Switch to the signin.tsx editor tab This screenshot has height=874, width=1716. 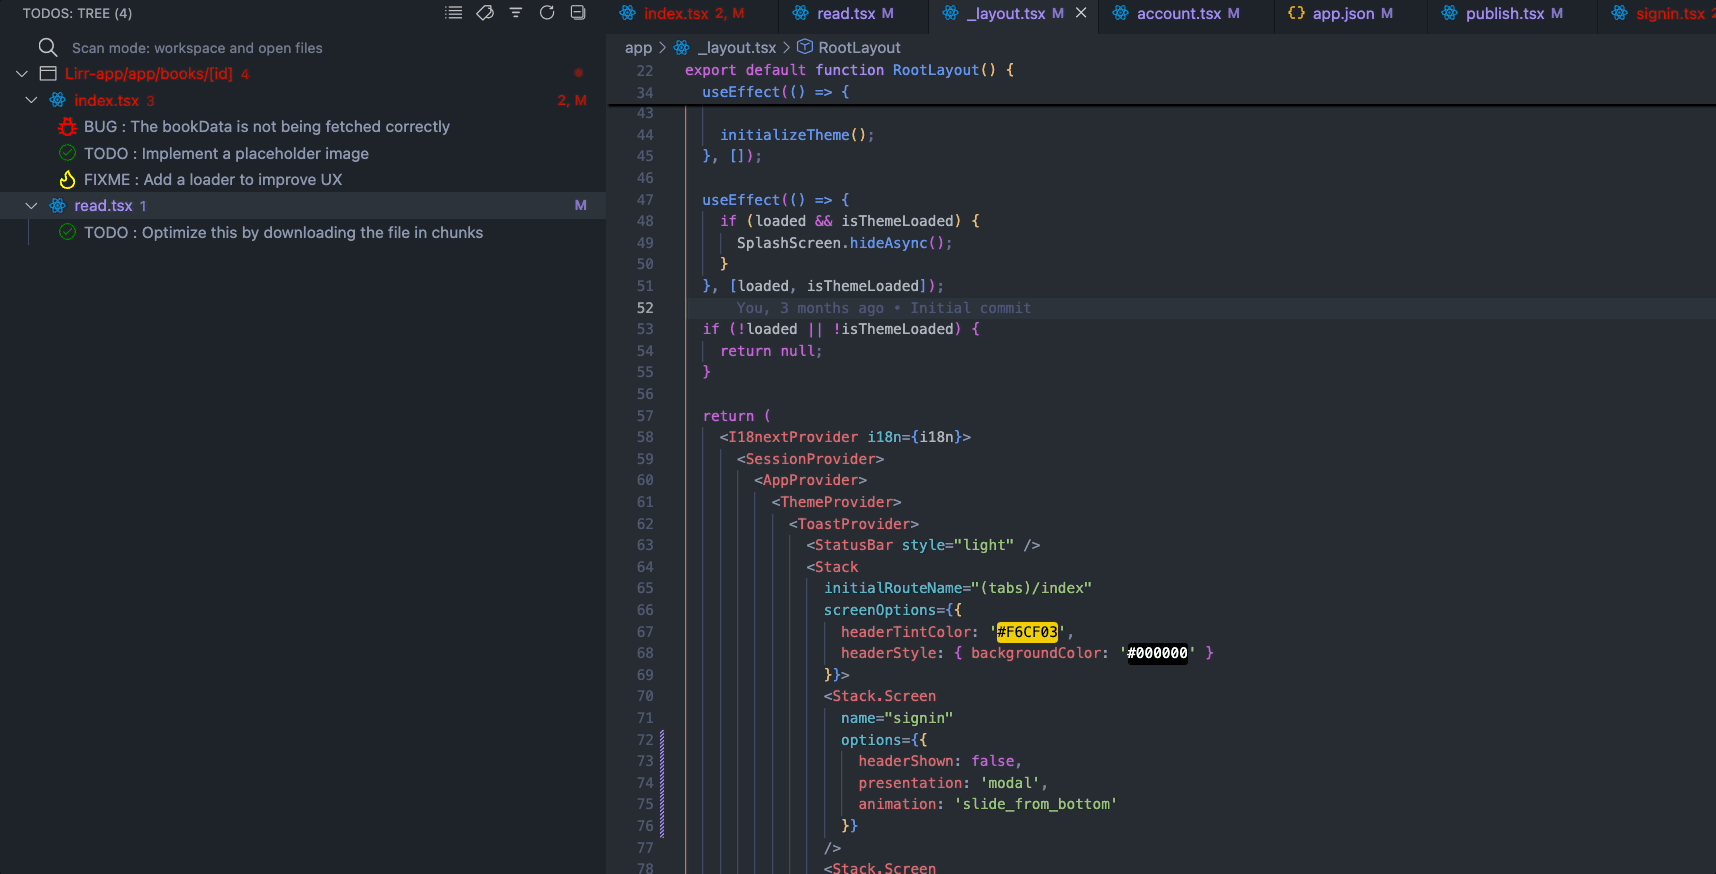click(x=1658, y=14)
